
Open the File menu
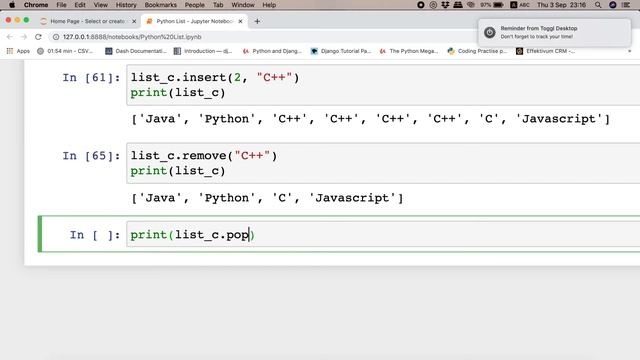pos(61,5)
